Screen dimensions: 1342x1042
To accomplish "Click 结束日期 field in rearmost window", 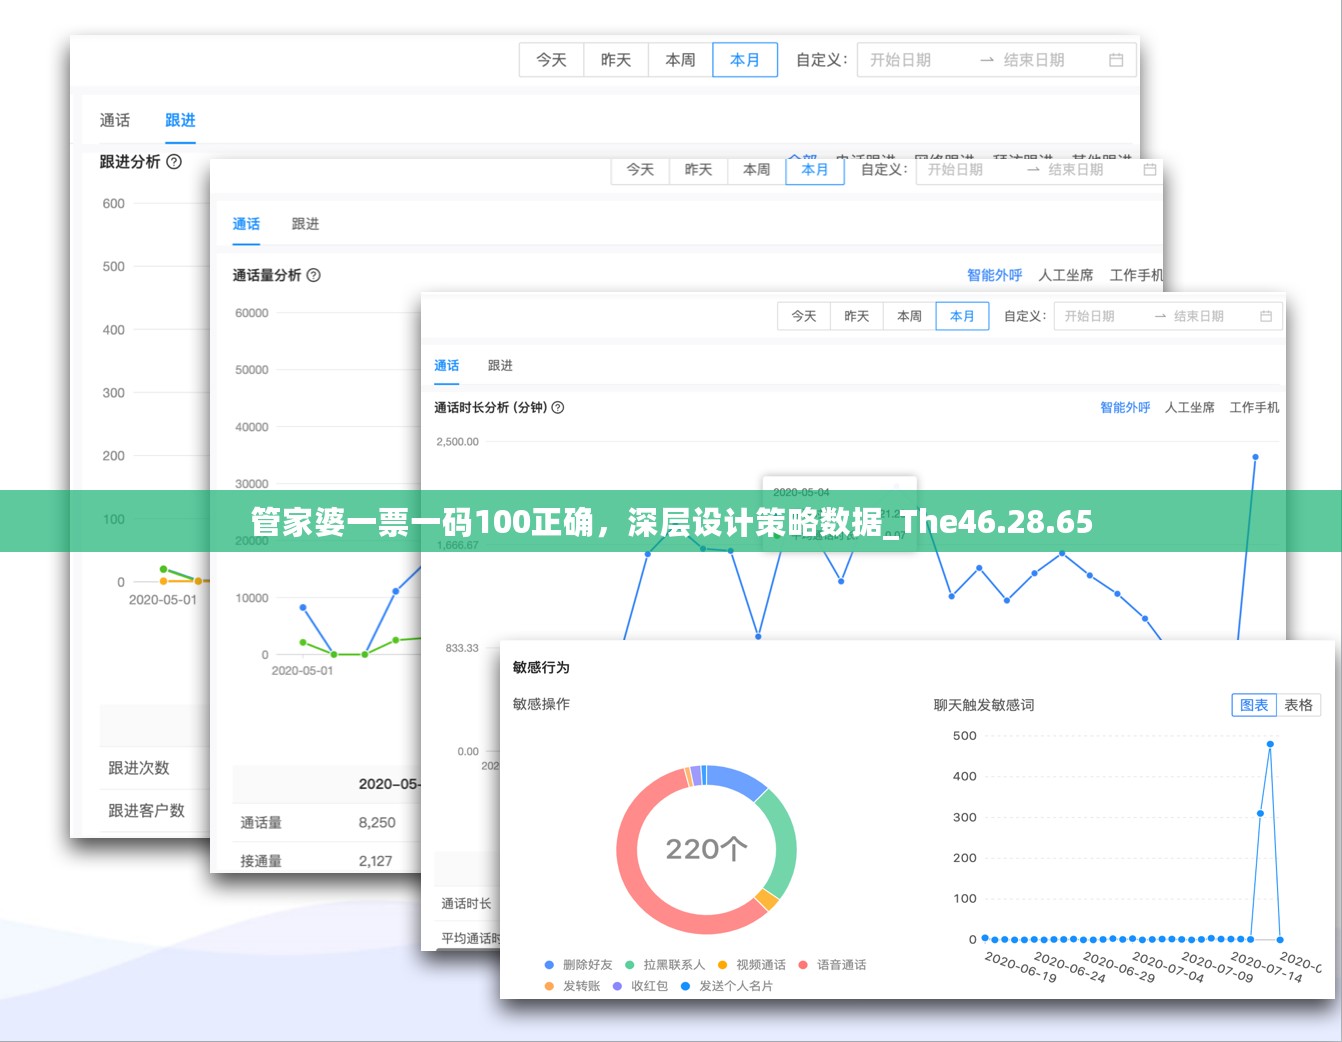I will click(x=1034, y=60).
